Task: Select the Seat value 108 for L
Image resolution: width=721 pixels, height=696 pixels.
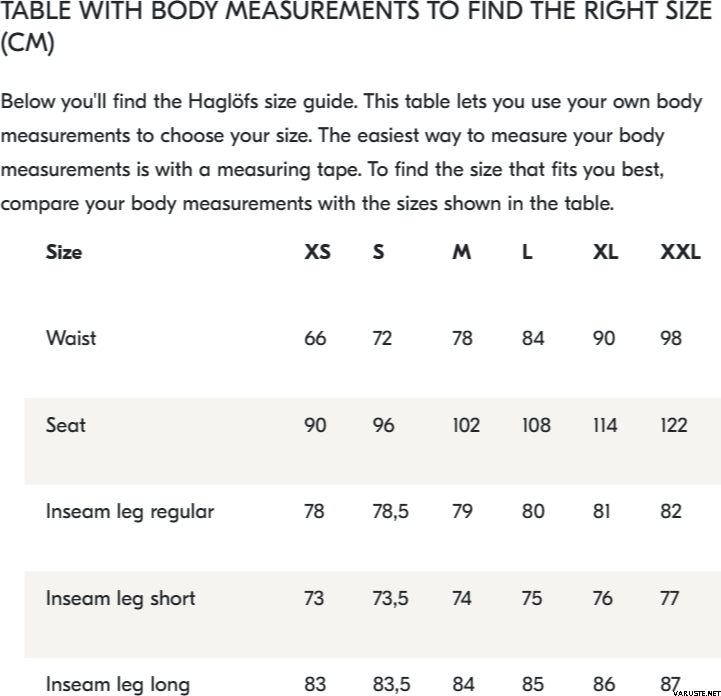Action: 536,425
